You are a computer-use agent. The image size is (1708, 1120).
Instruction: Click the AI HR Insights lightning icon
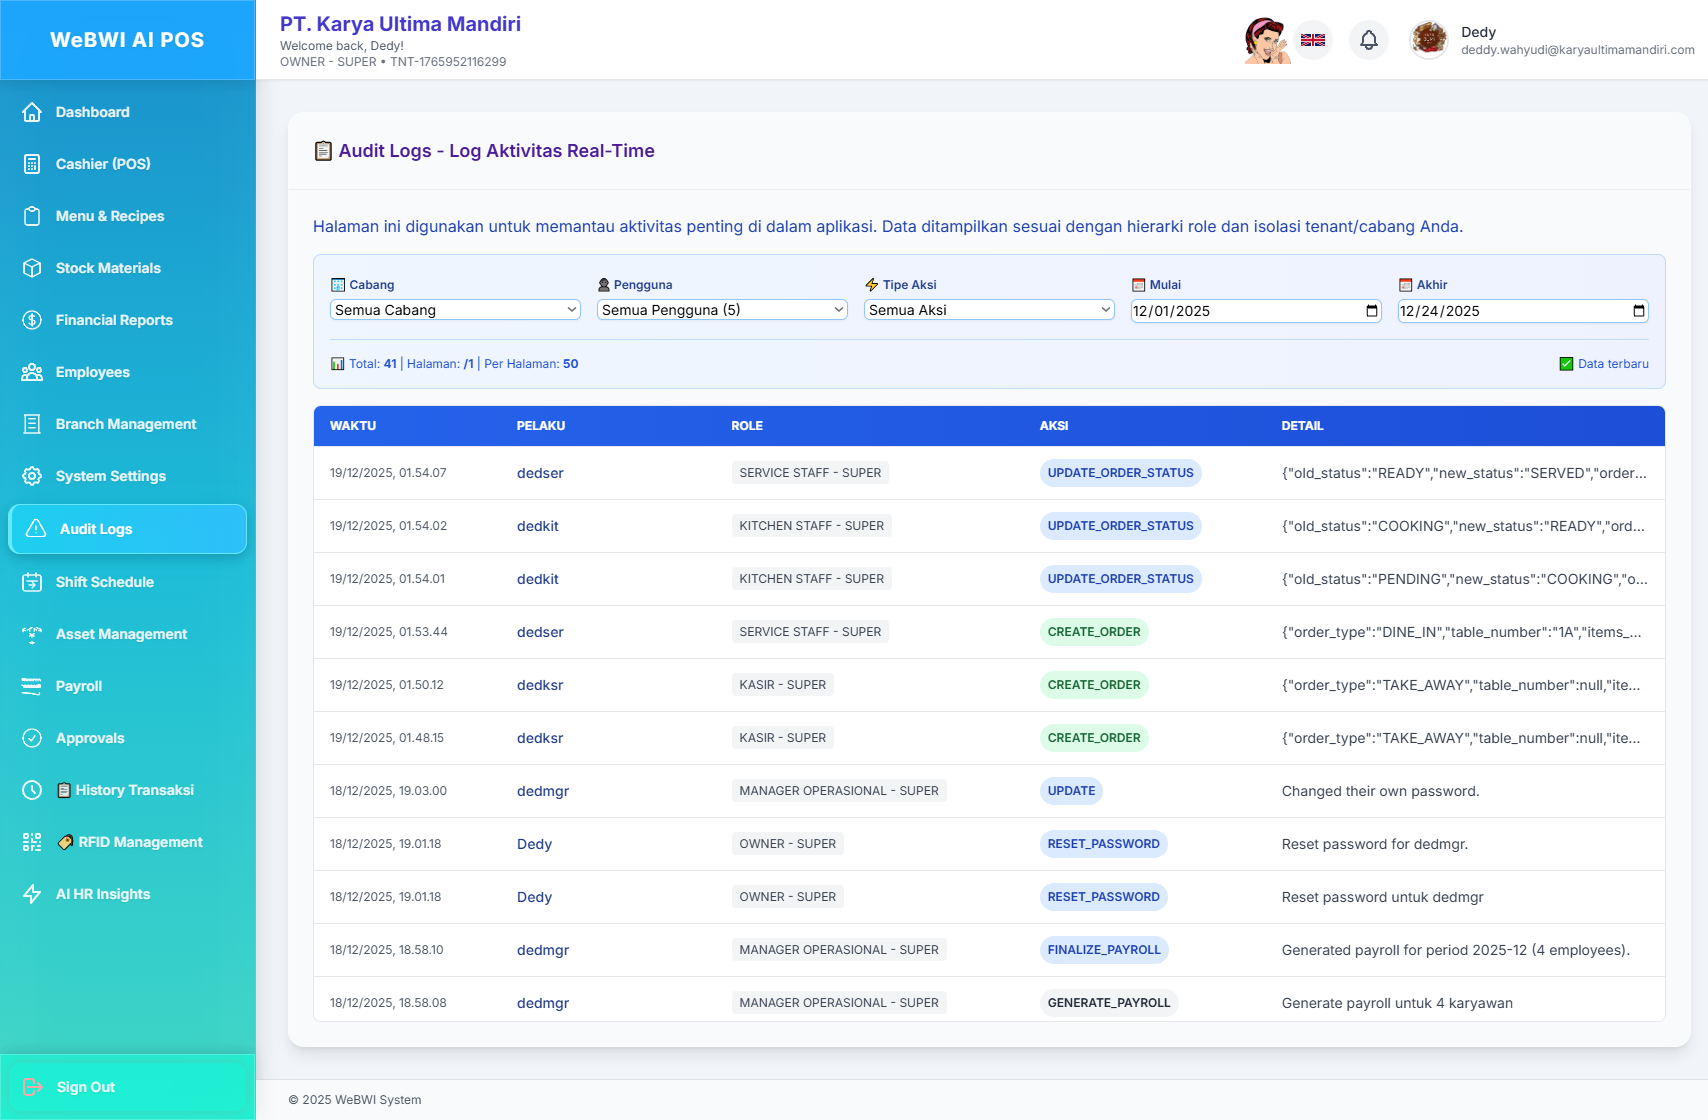[32, 894]
